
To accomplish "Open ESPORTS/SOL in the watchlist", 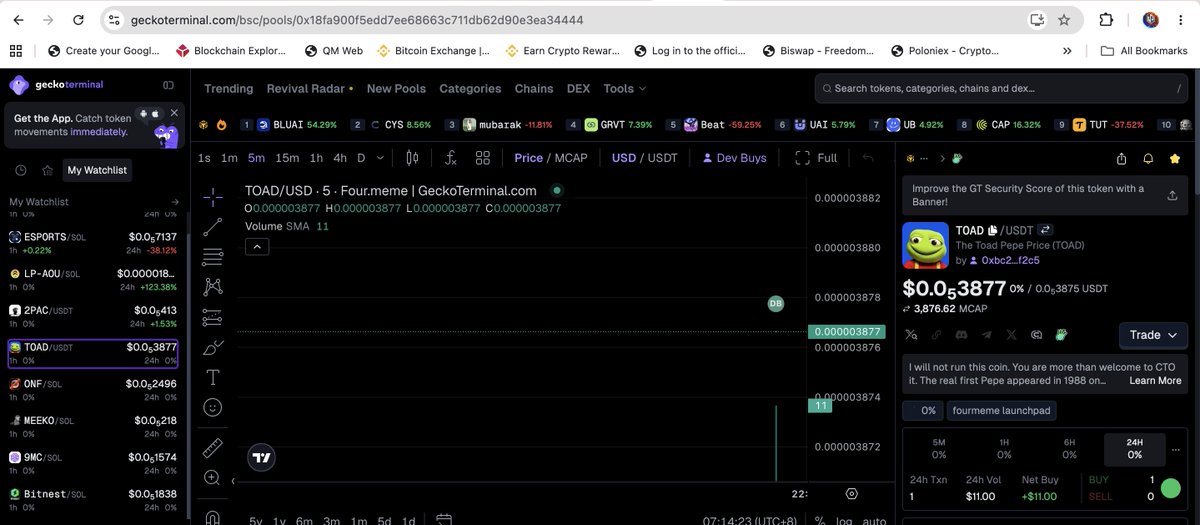I will coord(93,243).
